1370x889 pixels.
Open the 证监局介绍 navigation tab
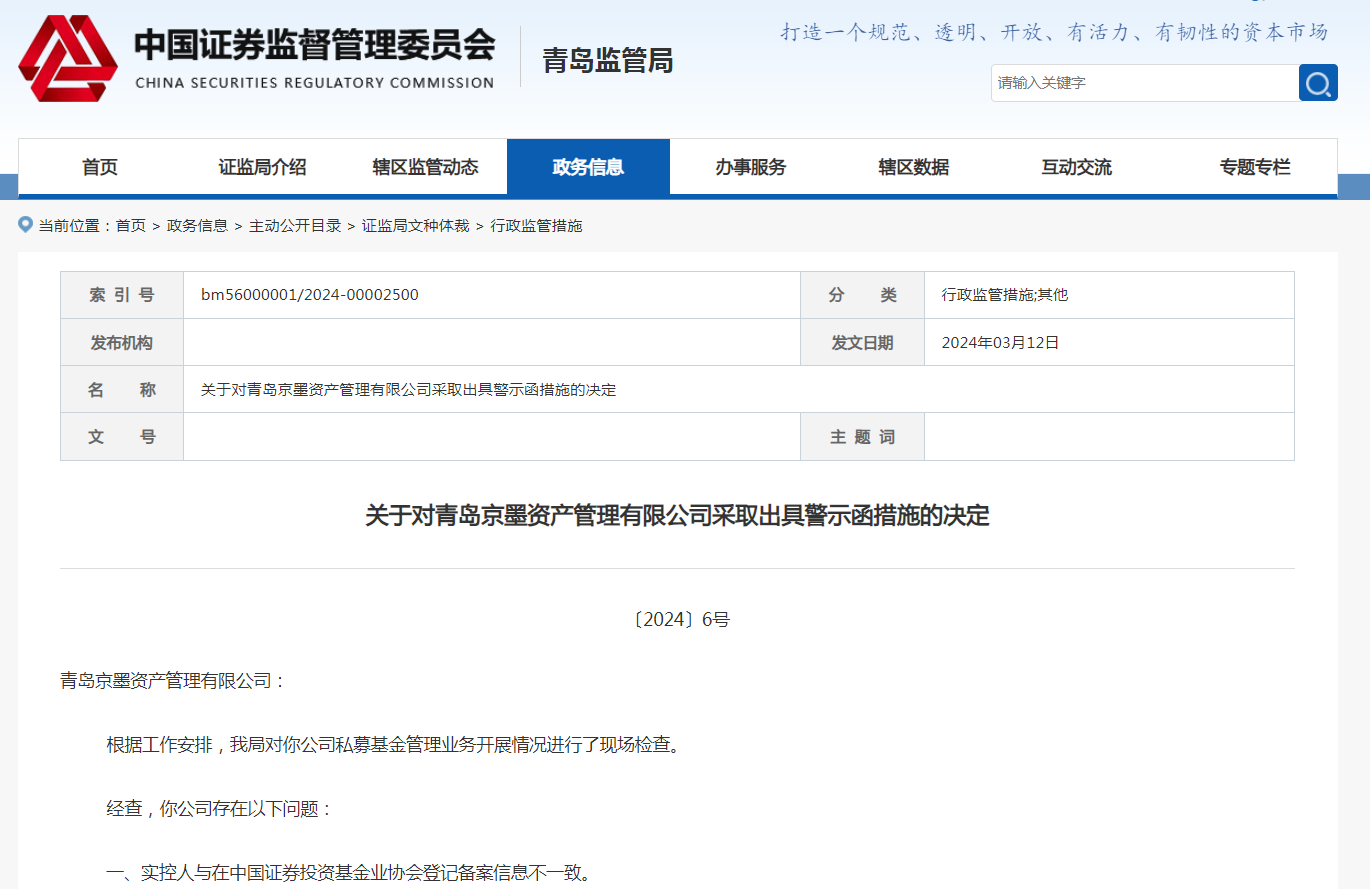[x=262, y=167]
